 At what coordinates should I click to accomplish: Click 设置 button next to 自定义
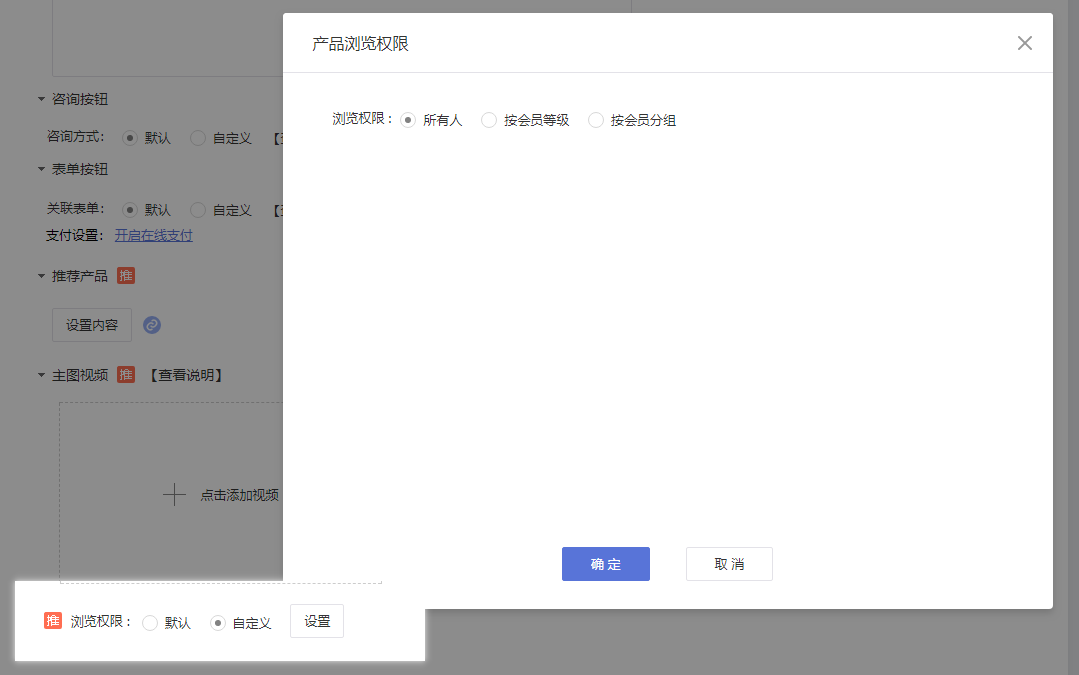(317, 621)
